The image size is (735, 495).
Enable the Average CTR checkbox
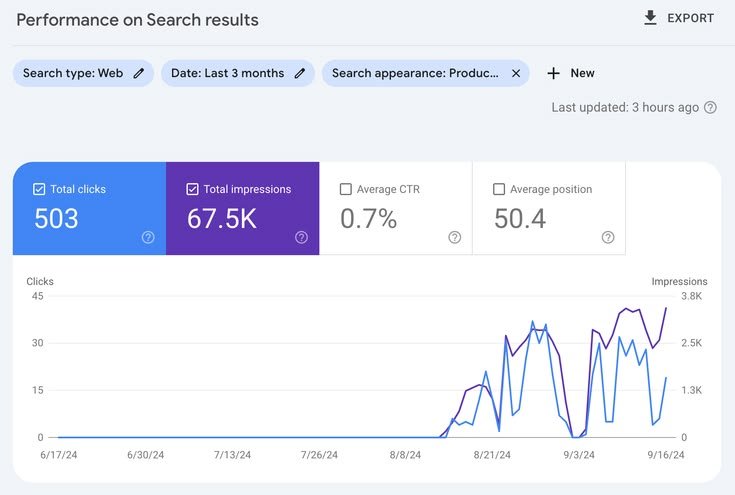pos(345,189)
